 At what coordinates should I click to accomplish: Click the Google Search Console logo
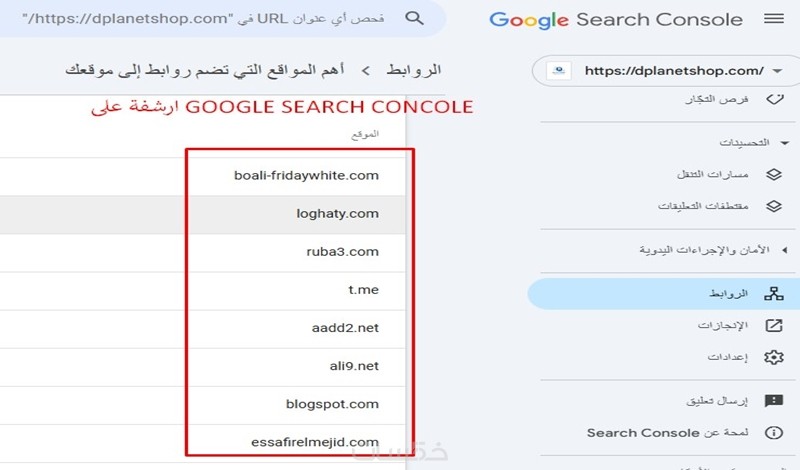coord(616,19)
